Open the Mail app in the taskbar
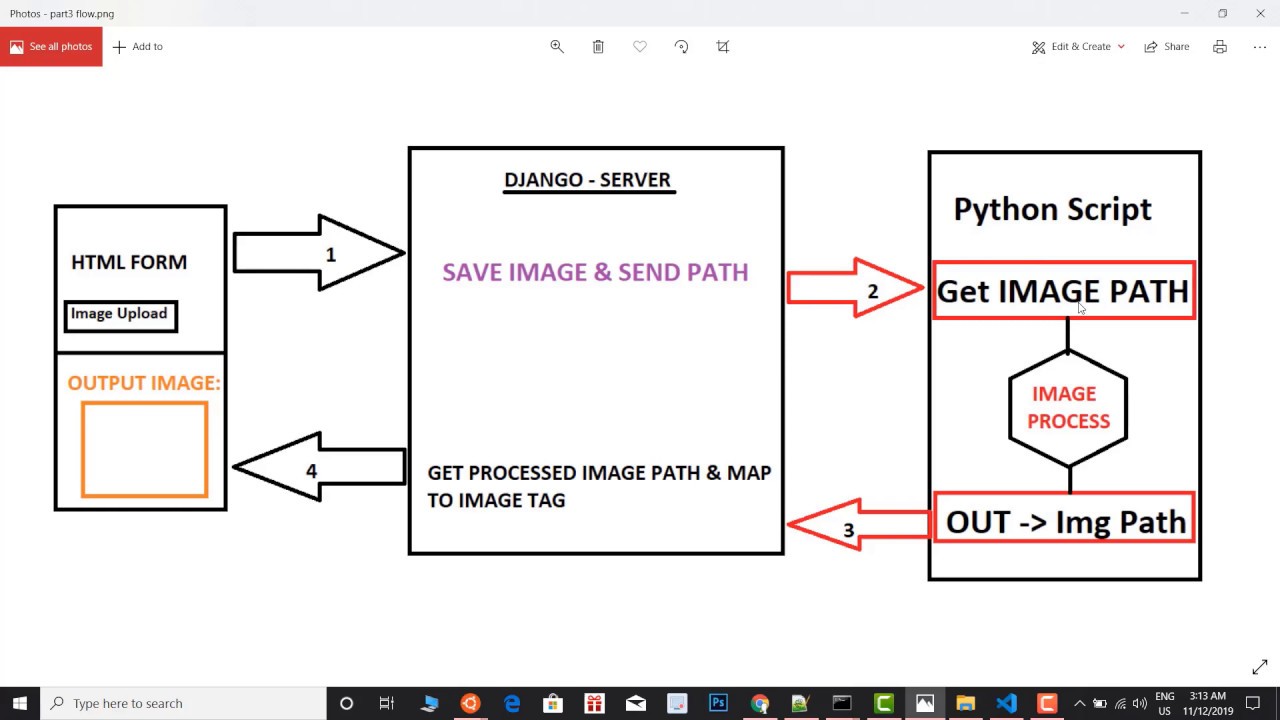 point(636,703)
